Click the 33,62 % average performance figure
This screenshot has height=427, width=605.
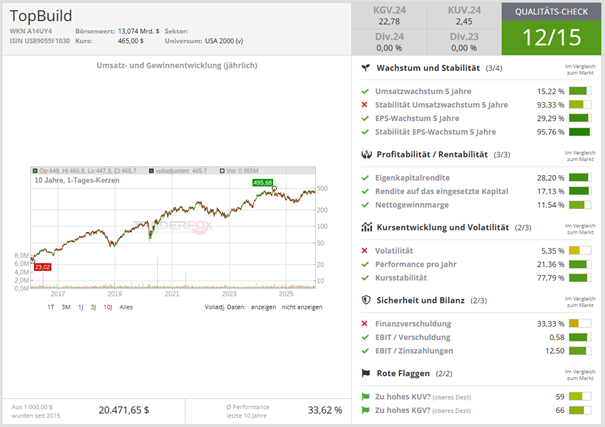click(x=325, y=410)
